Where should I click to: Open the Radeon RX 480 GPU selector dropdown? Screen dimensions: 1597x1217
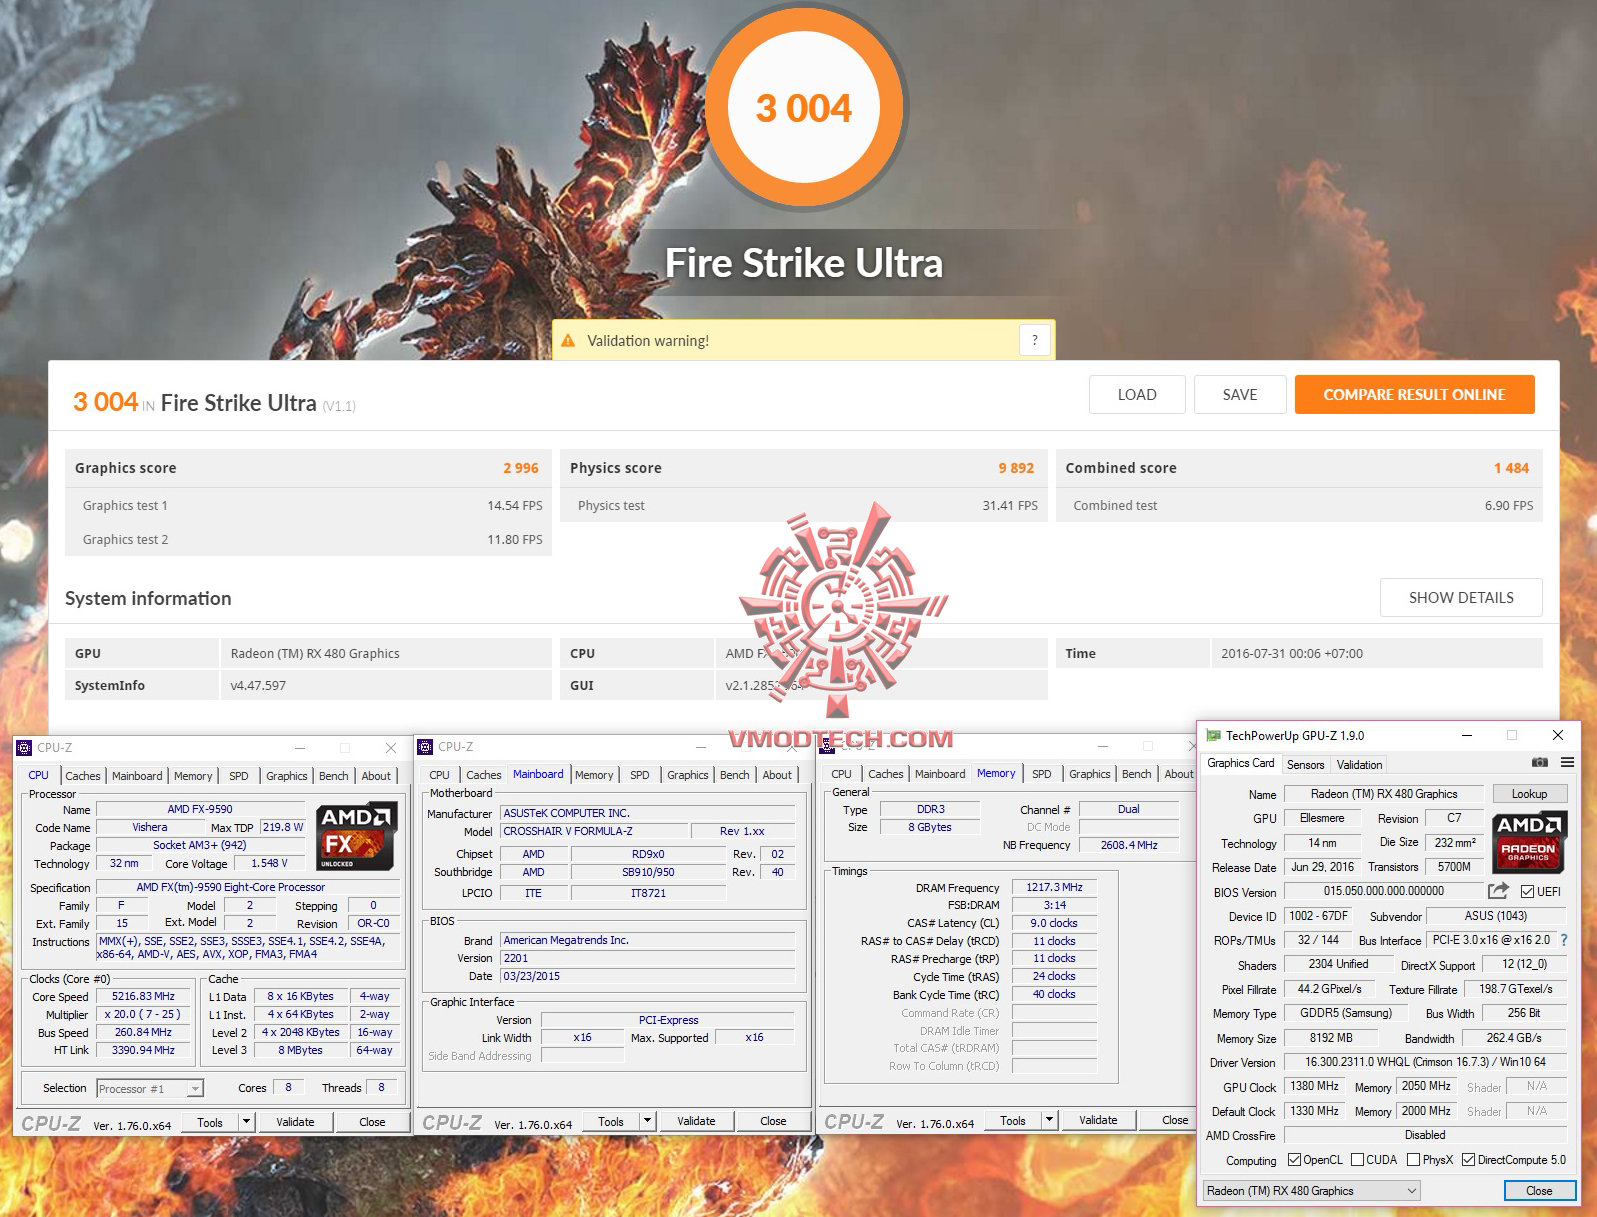click(1311, 1191)
